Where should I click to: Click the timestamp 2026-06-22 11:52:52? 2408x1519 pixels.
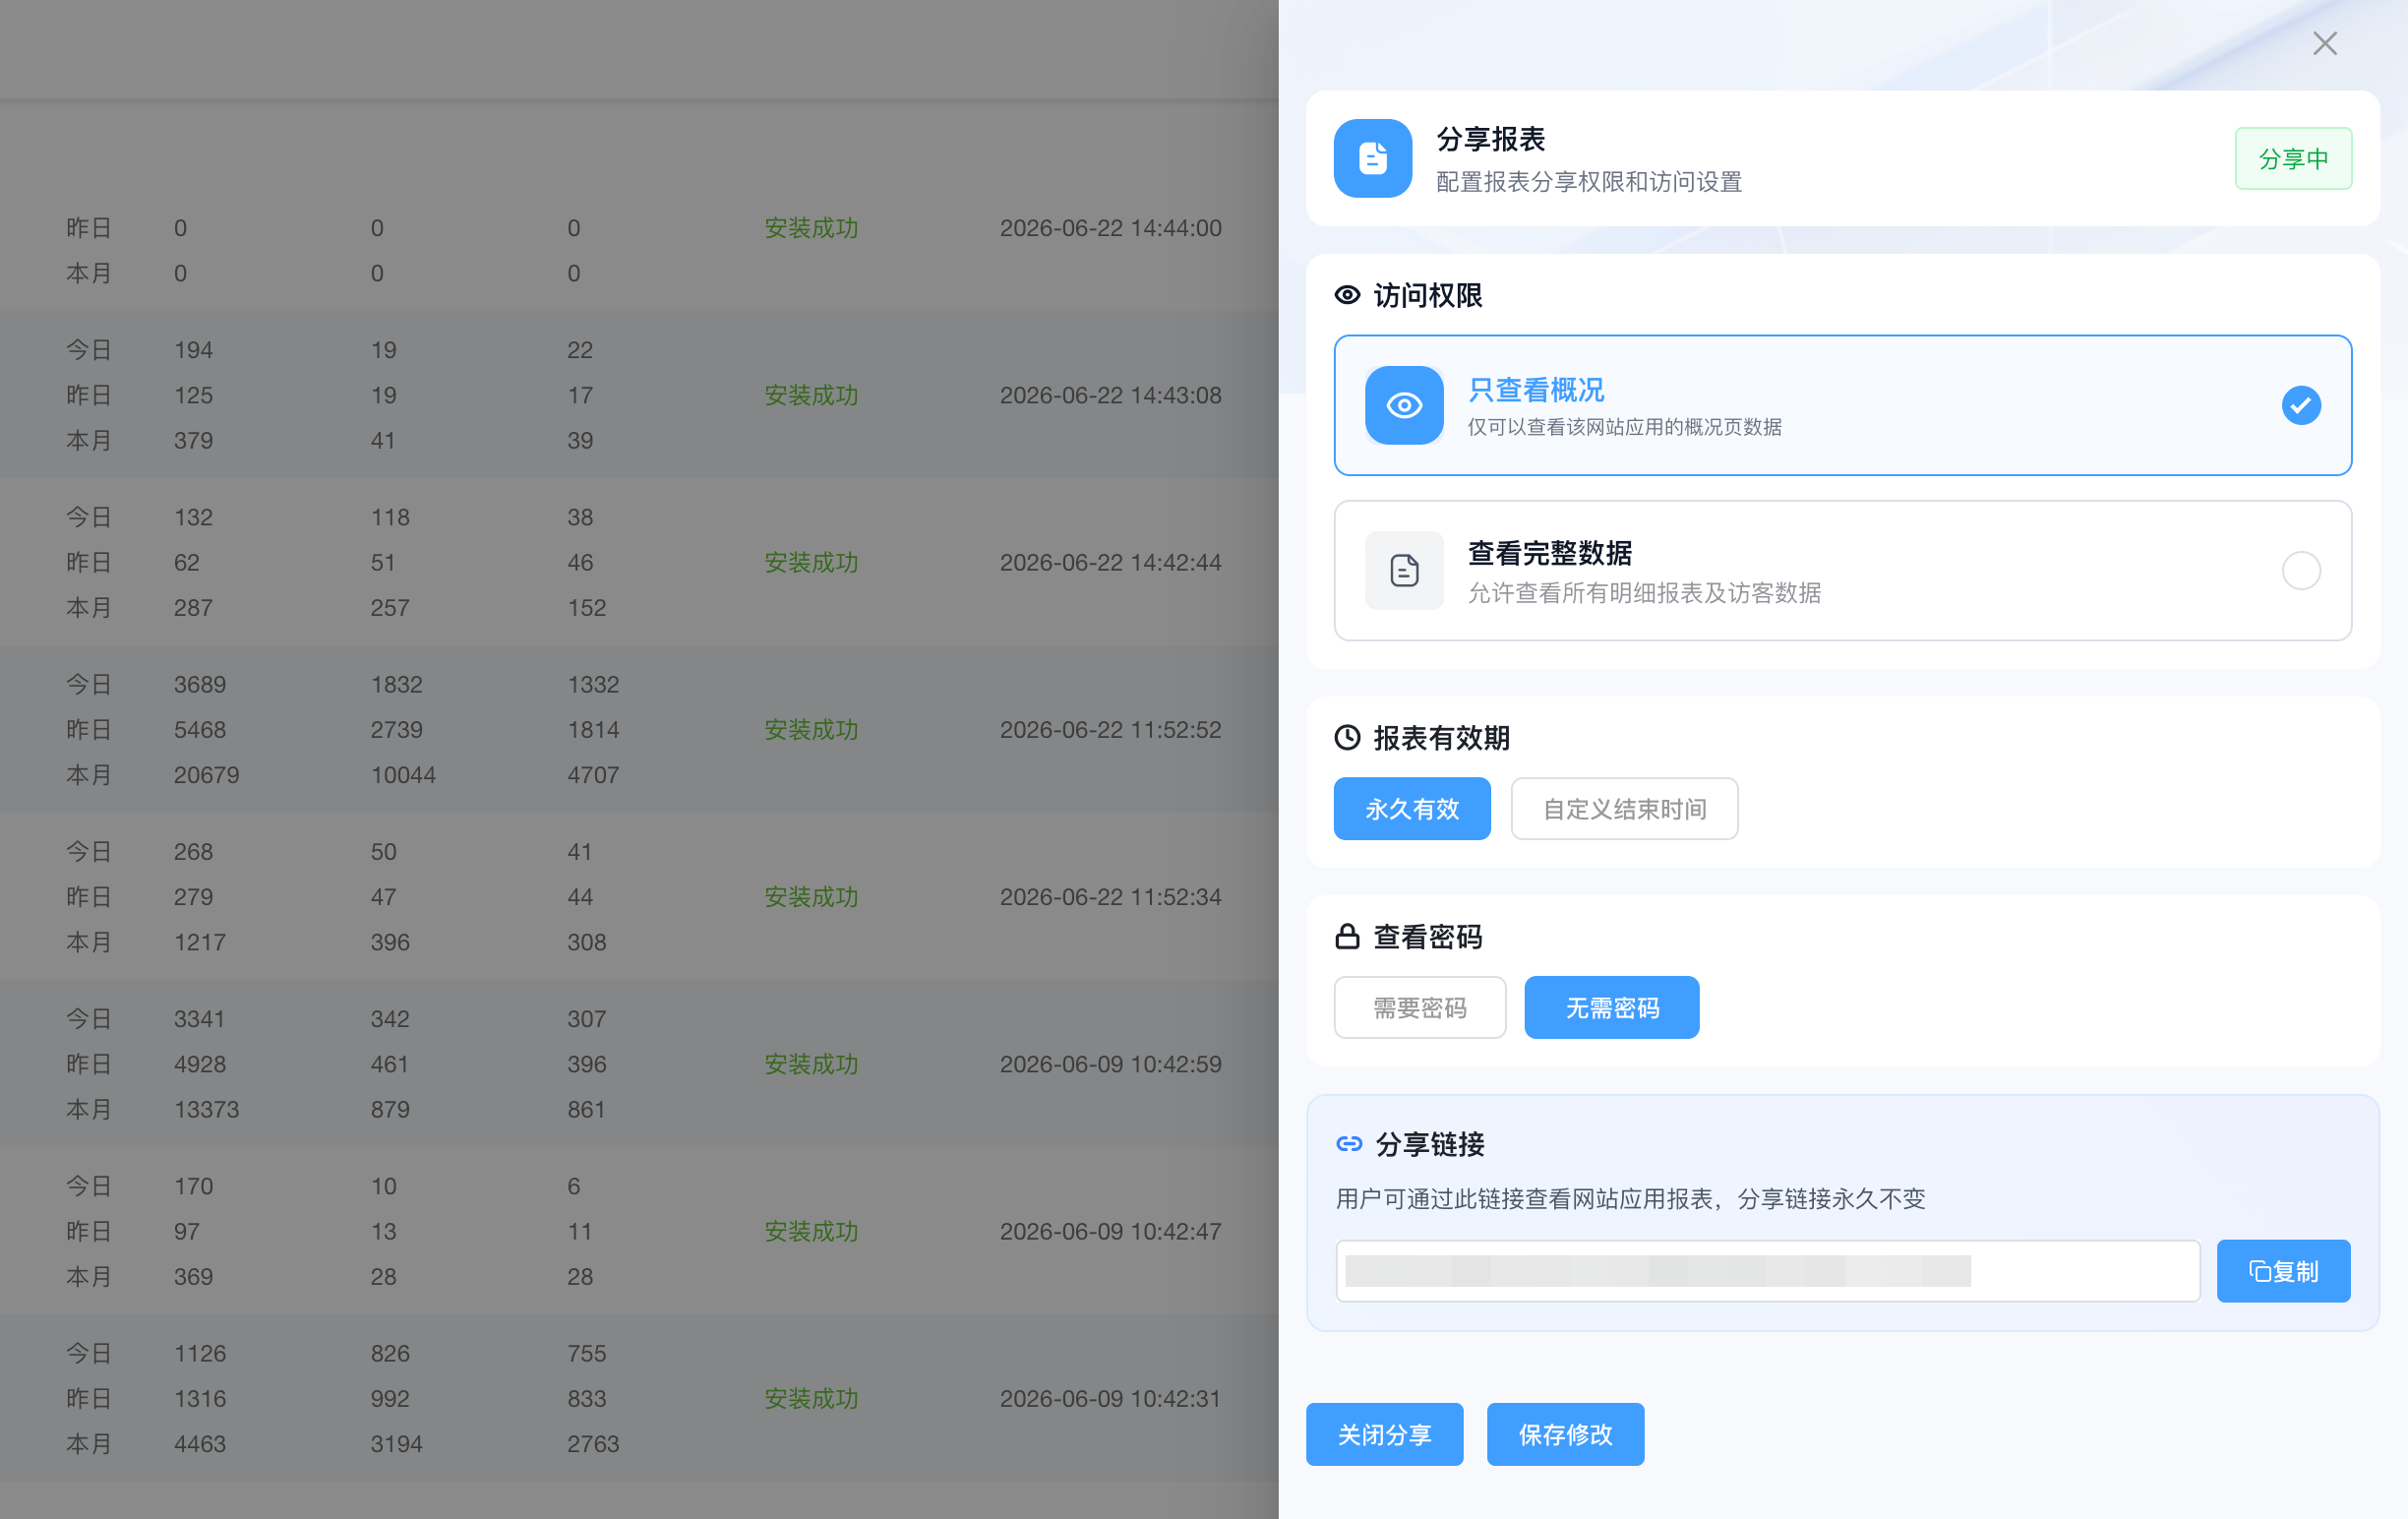coord(1110,729)
